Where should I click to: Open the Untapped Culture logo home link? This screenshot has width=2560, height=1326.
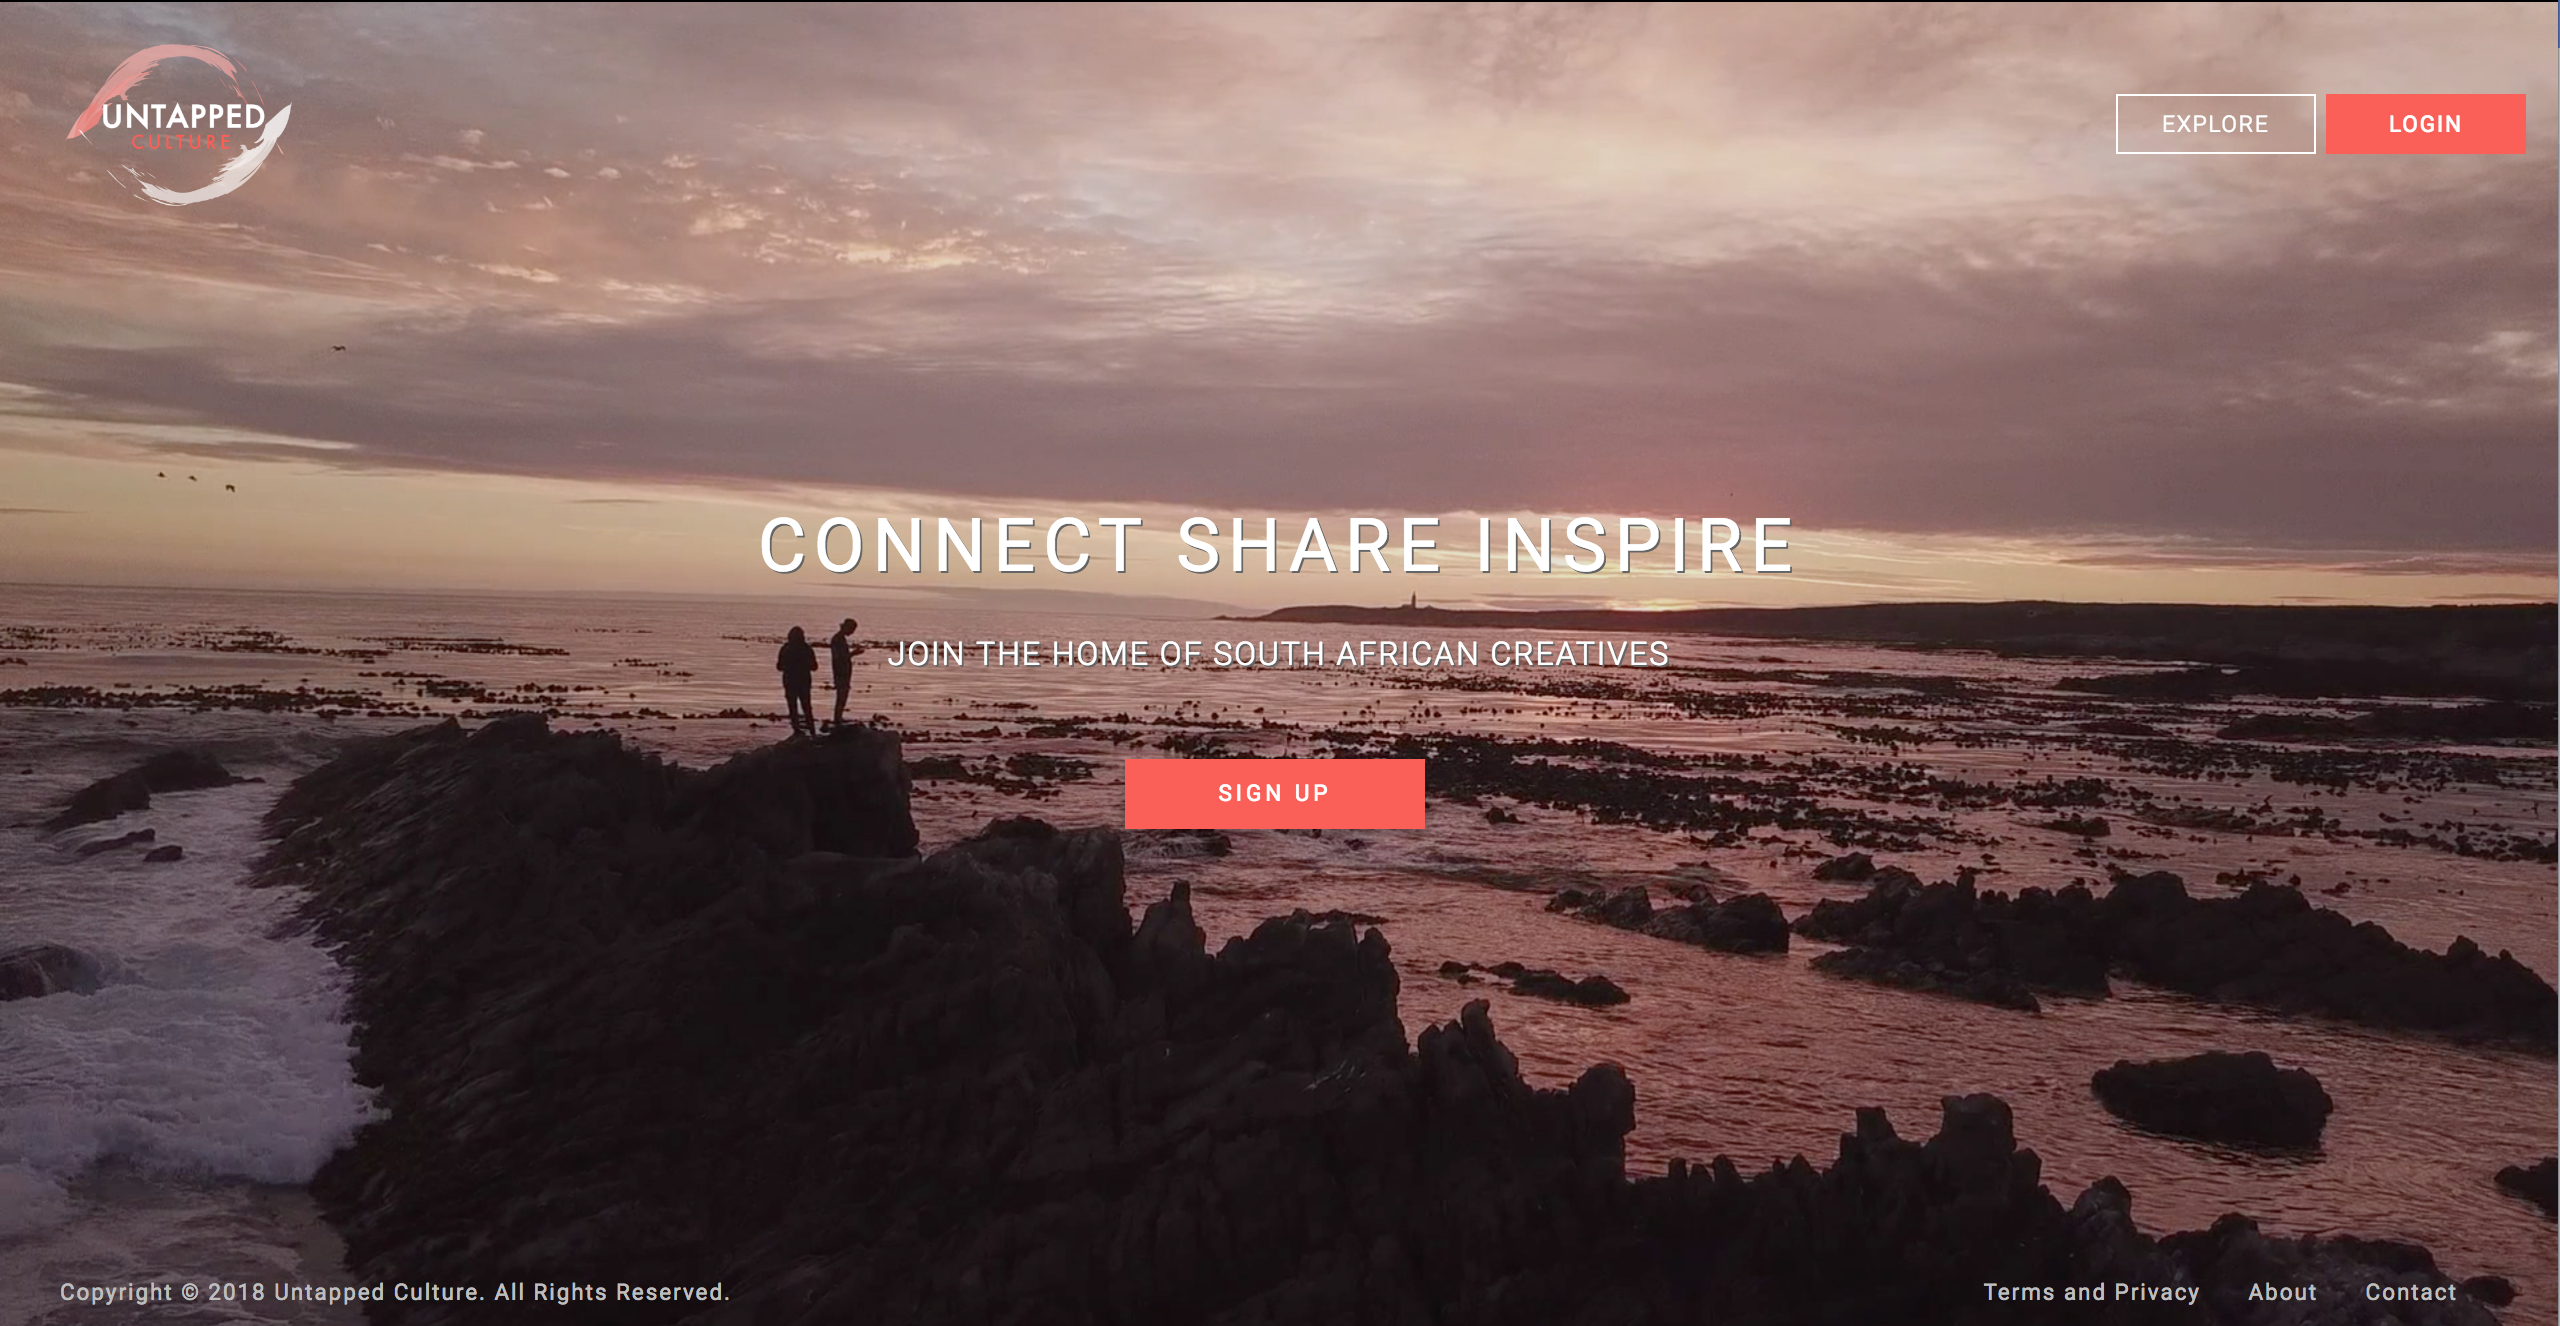coord(180,124)
